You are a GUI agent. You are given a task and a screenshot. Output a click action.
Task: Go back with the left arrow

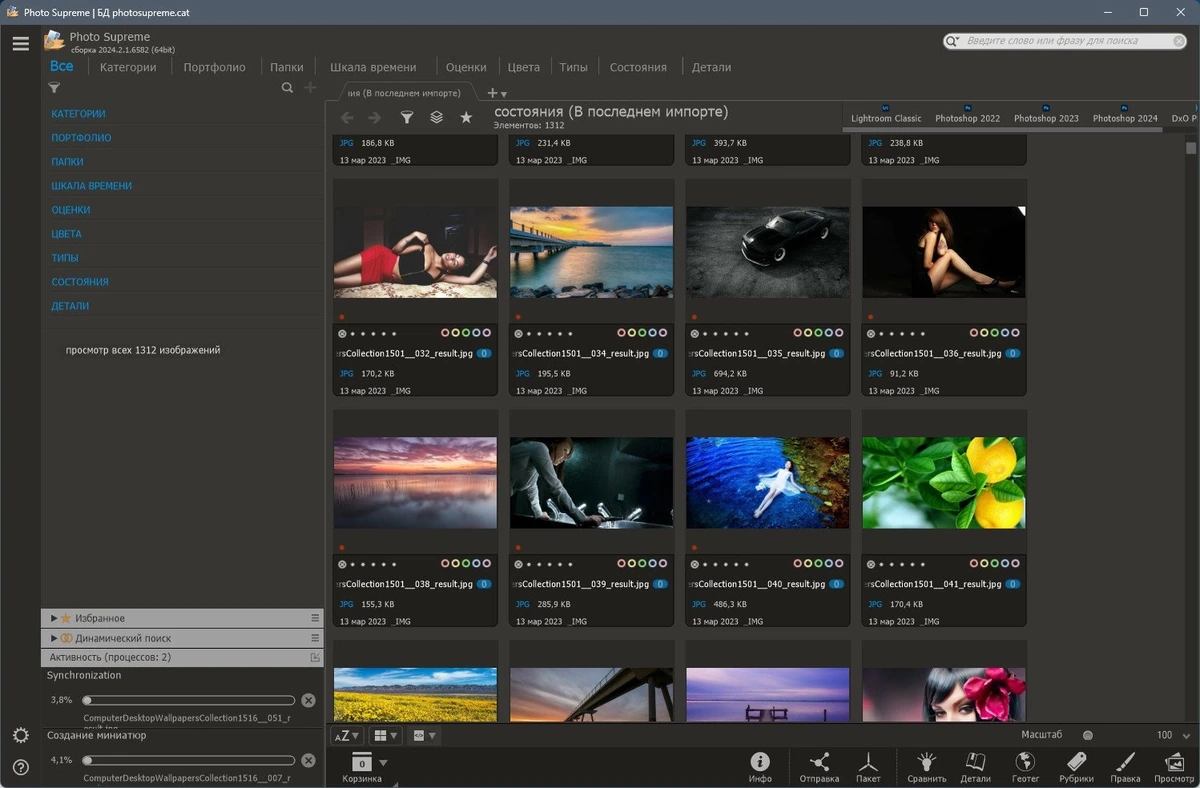[x=347, y=118]
